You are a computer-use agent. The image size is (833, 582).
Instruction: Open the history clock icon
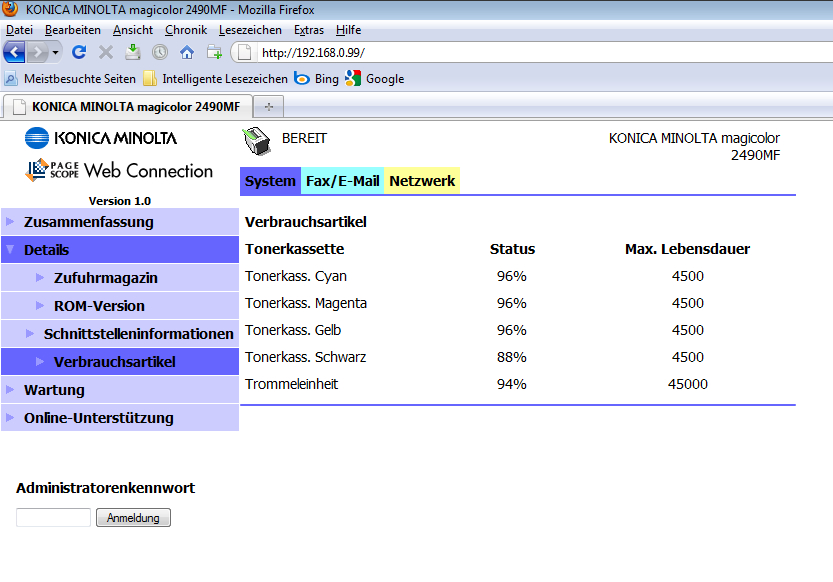(x=160, y=52)
